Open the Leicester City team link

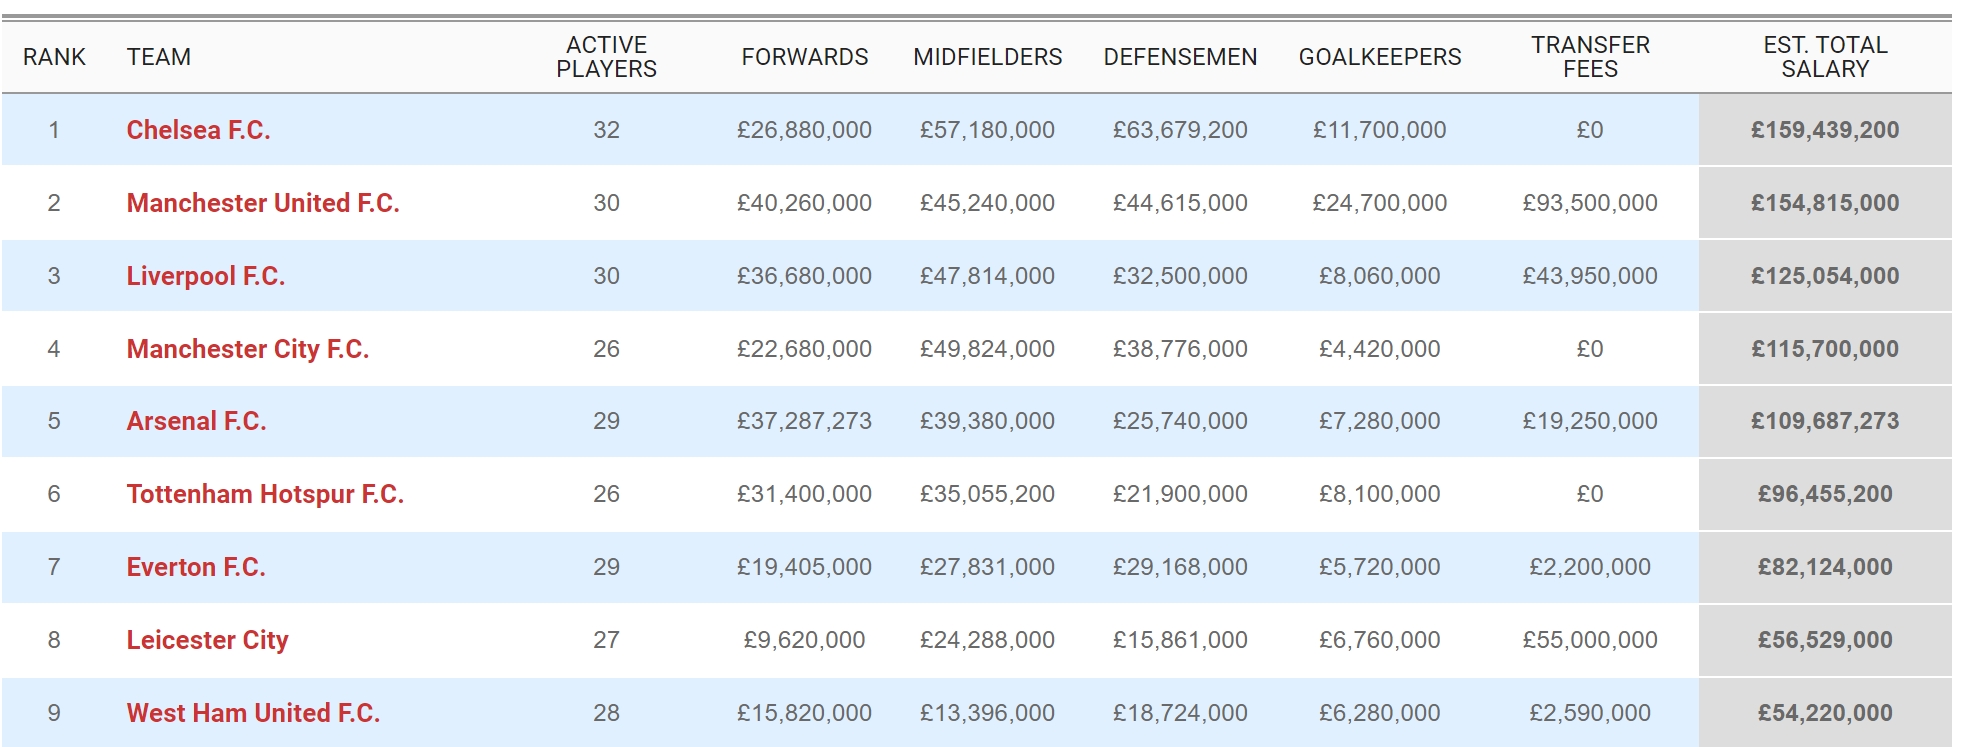pyautogui.click(x=207, y=640)
